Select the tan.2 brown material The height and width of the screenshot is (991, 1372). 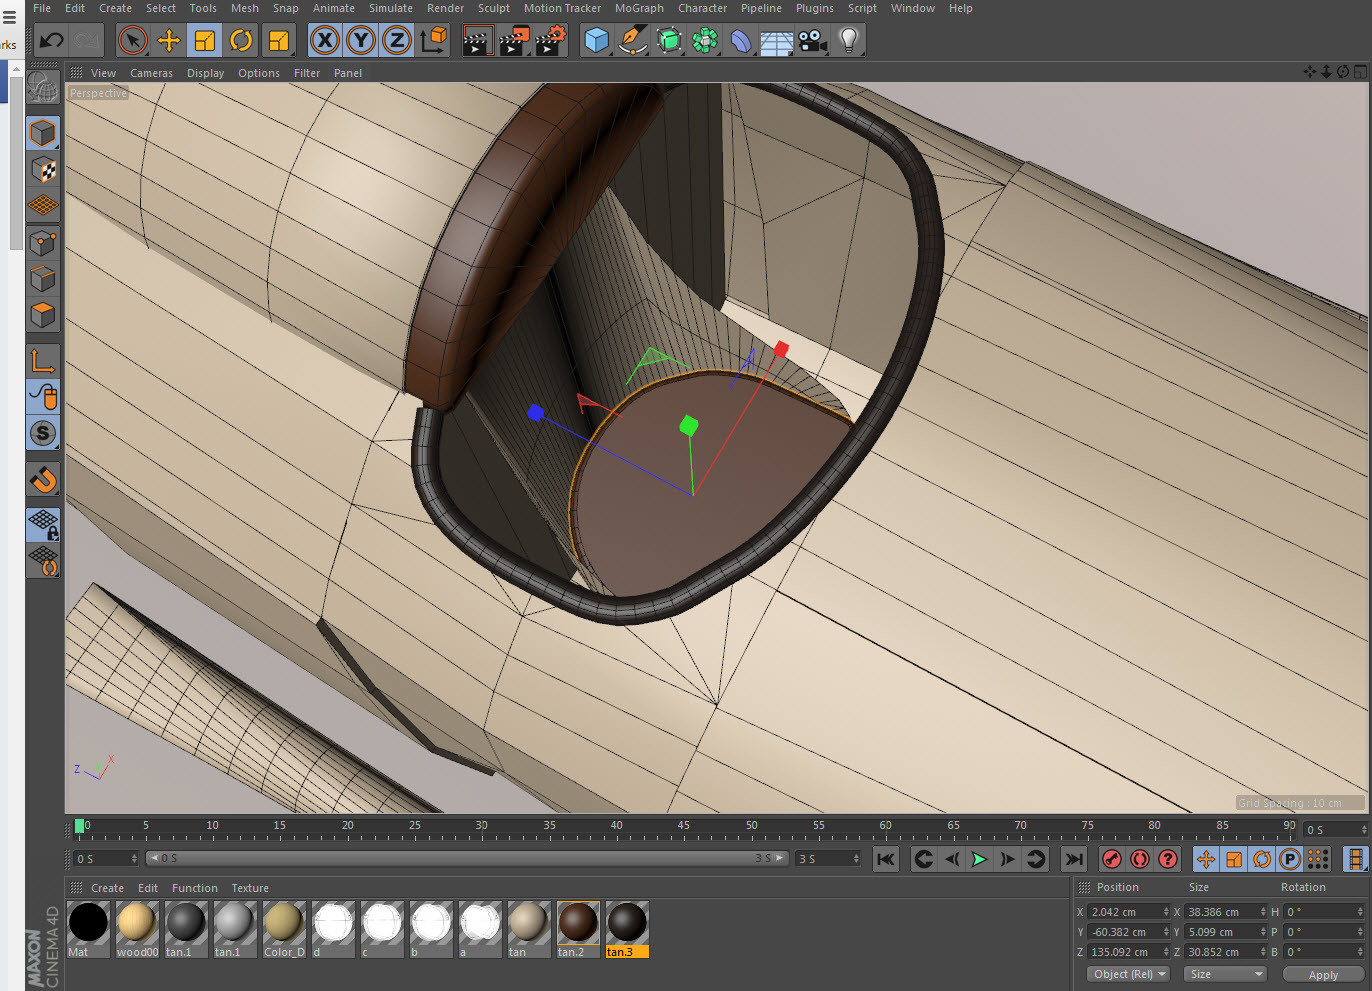tap(578, 930)
